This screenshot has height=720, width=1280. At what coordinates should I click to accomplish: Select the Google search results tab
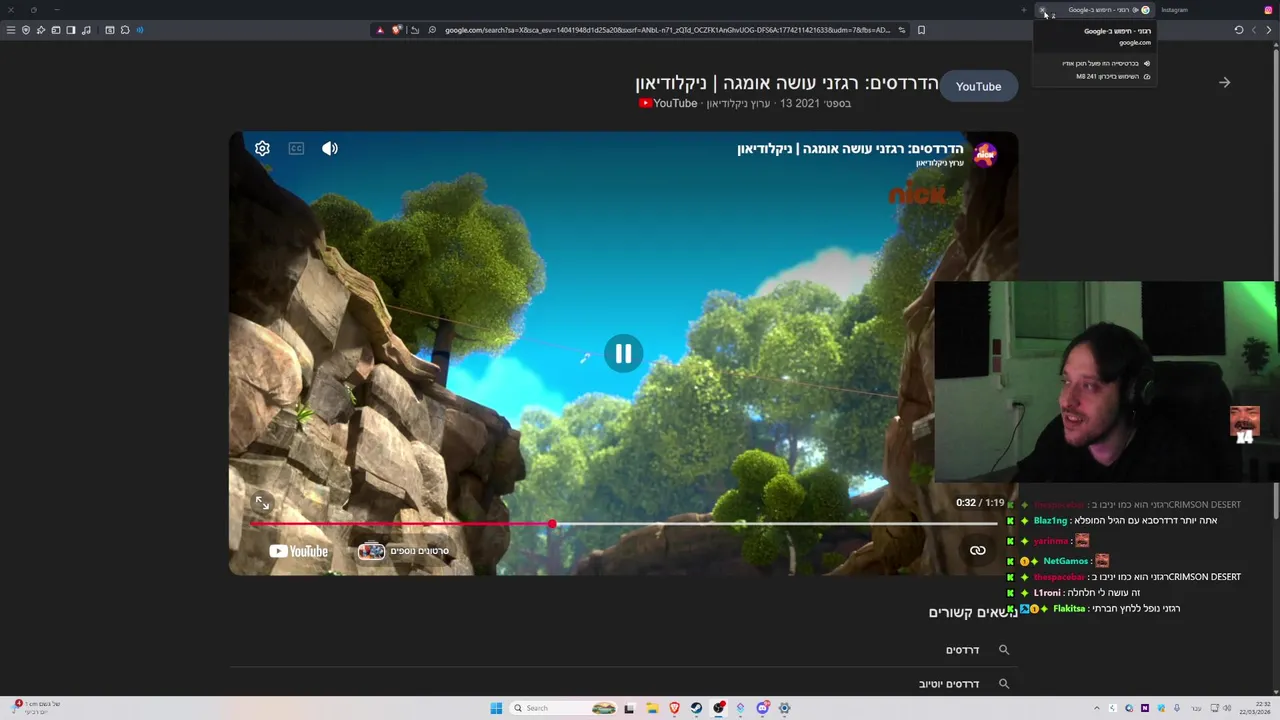point(1095,10)
